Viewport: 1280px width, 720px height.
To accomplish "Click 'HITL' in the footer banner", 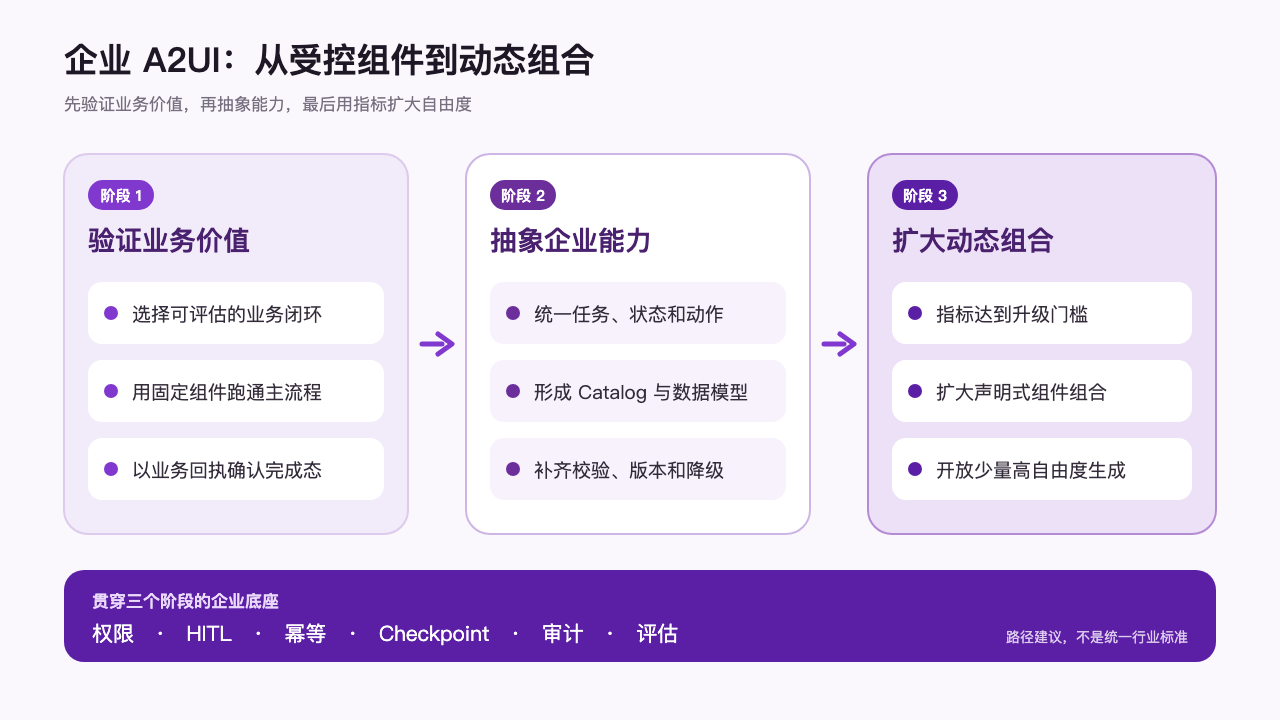I will pyautogui.click(x=209, y=633).
